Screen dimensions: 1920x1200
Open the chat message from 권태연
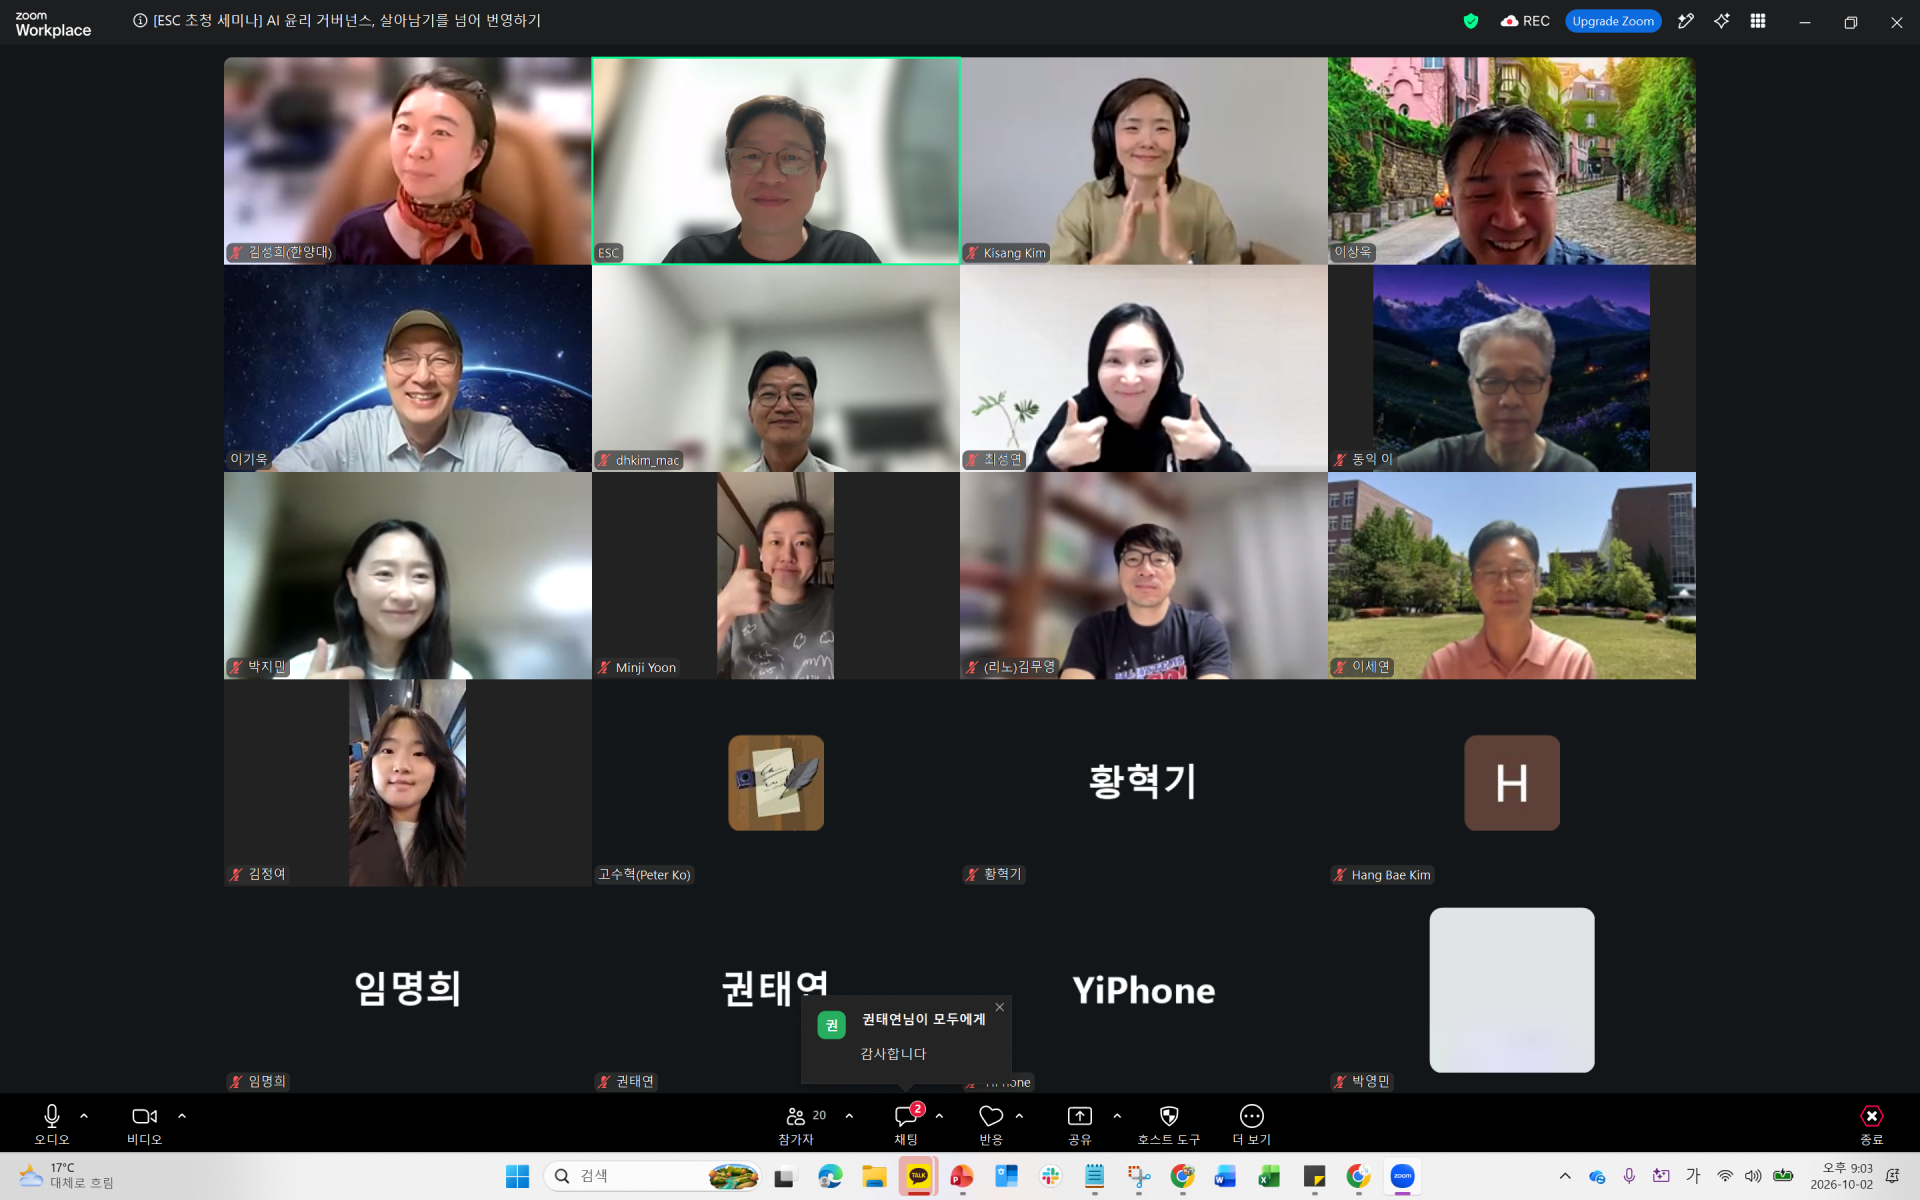click(906, 1039)
